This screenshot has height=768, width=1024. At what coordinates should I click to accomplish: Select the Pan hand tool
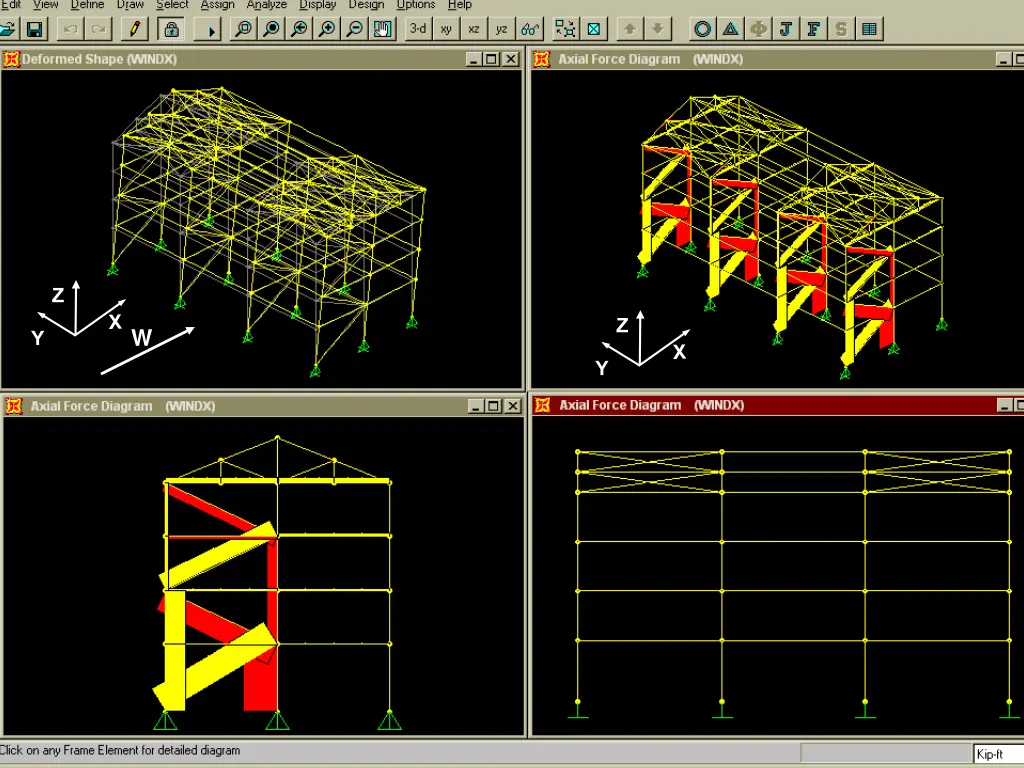click(383, 29)
